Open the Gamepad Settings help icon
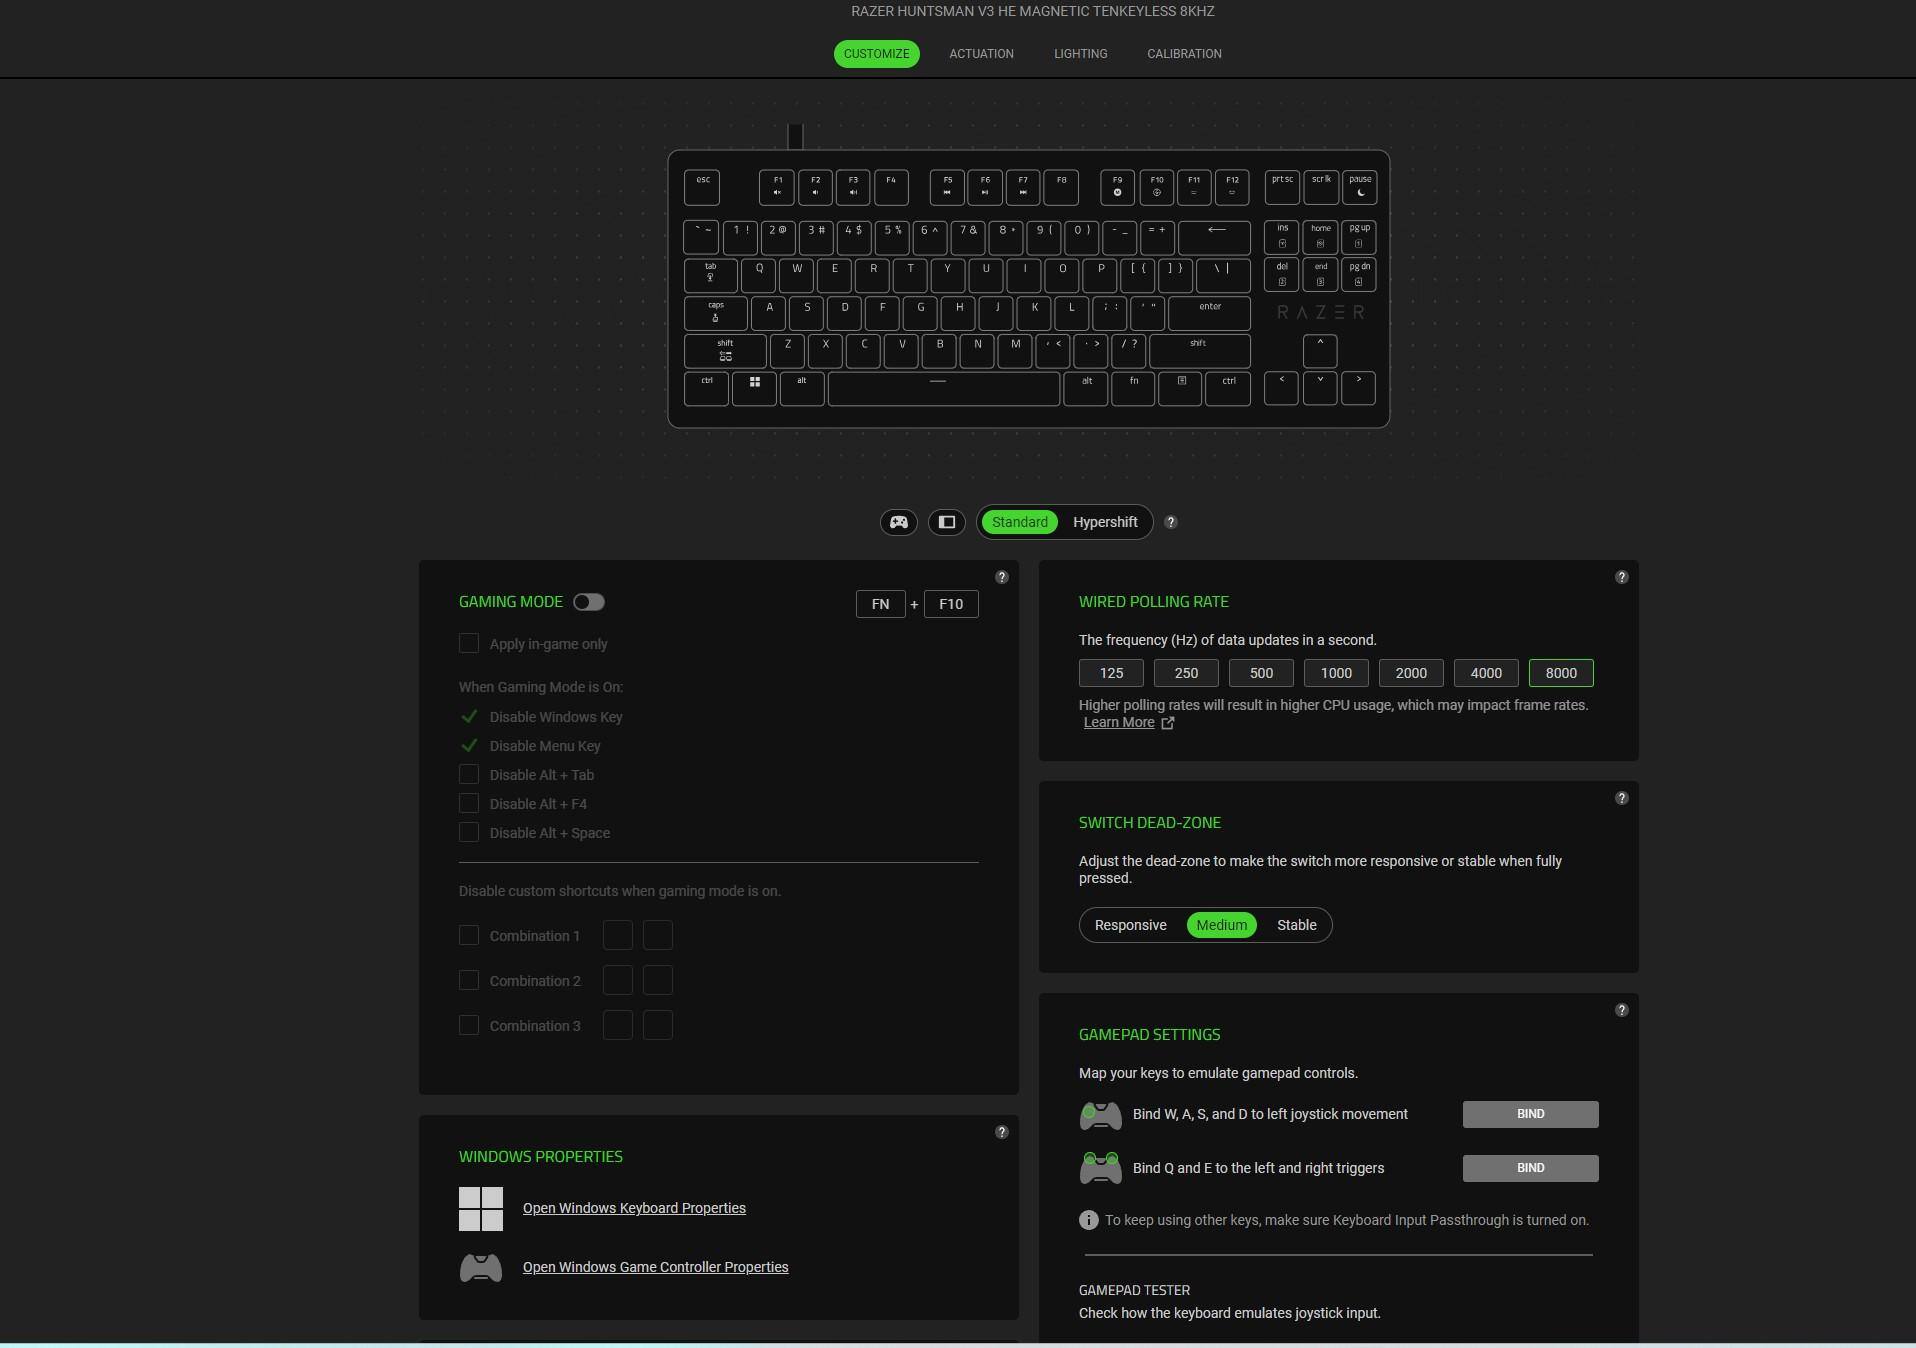This screenshot has width=1916, height=1348. point(1622,1010)
